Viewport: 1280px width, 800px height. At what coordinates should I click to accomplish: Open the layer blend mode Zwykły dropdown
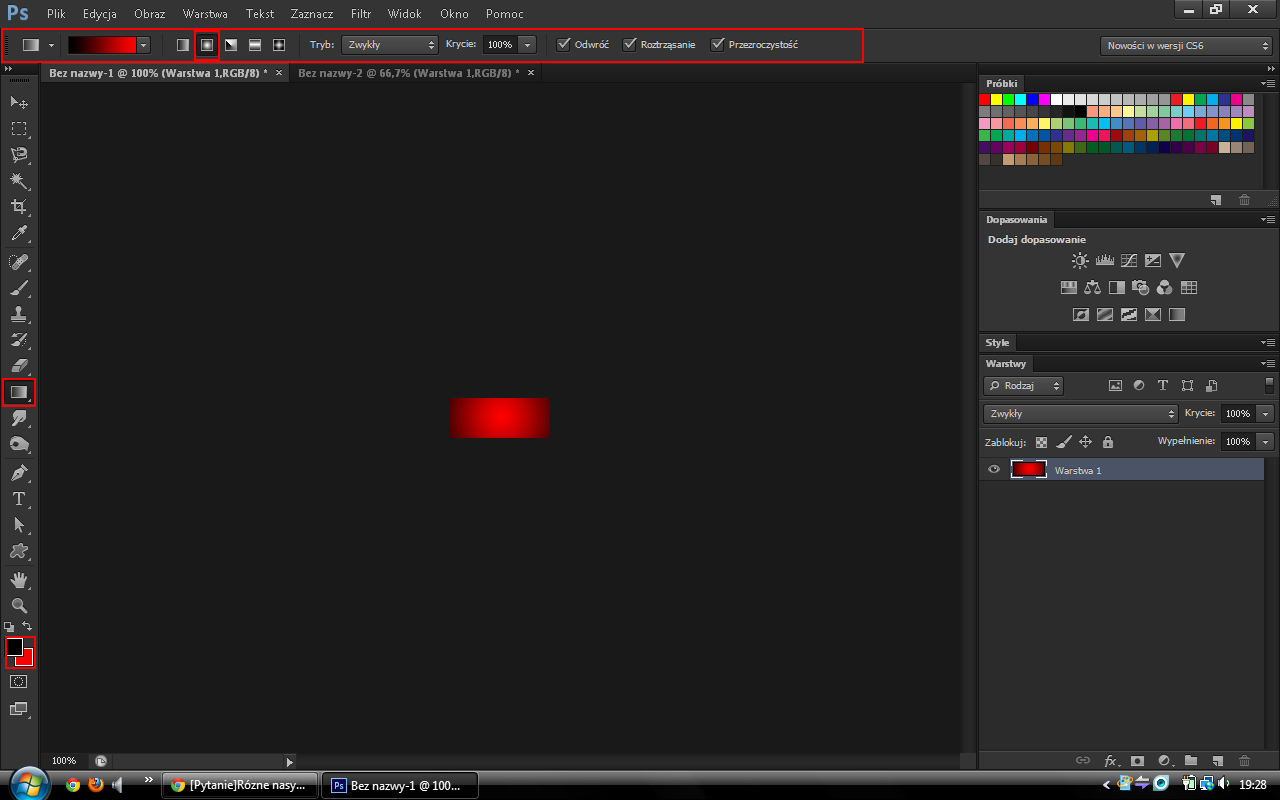(1081, 414)
